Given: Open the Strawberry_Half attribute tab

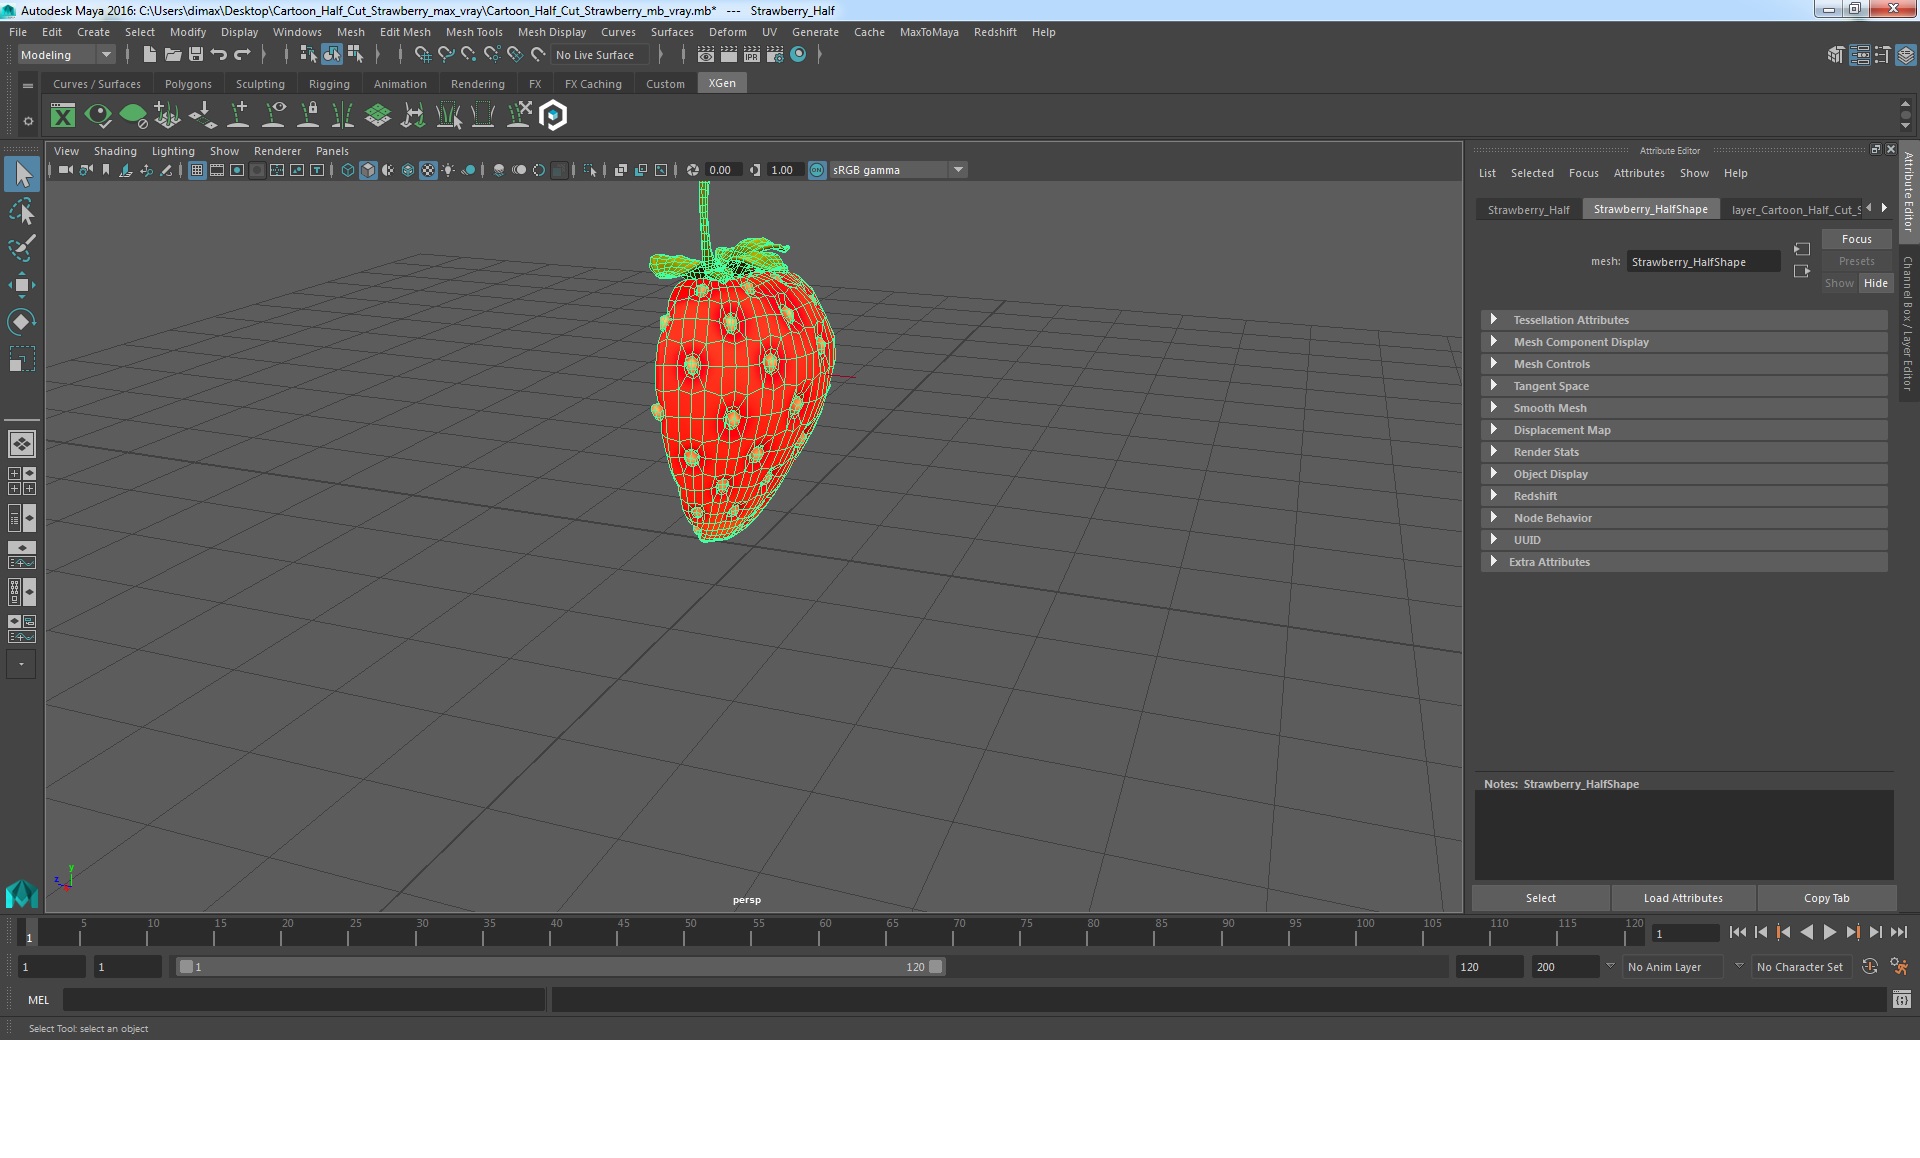Looking at the screenshot, I should 1528,209.
